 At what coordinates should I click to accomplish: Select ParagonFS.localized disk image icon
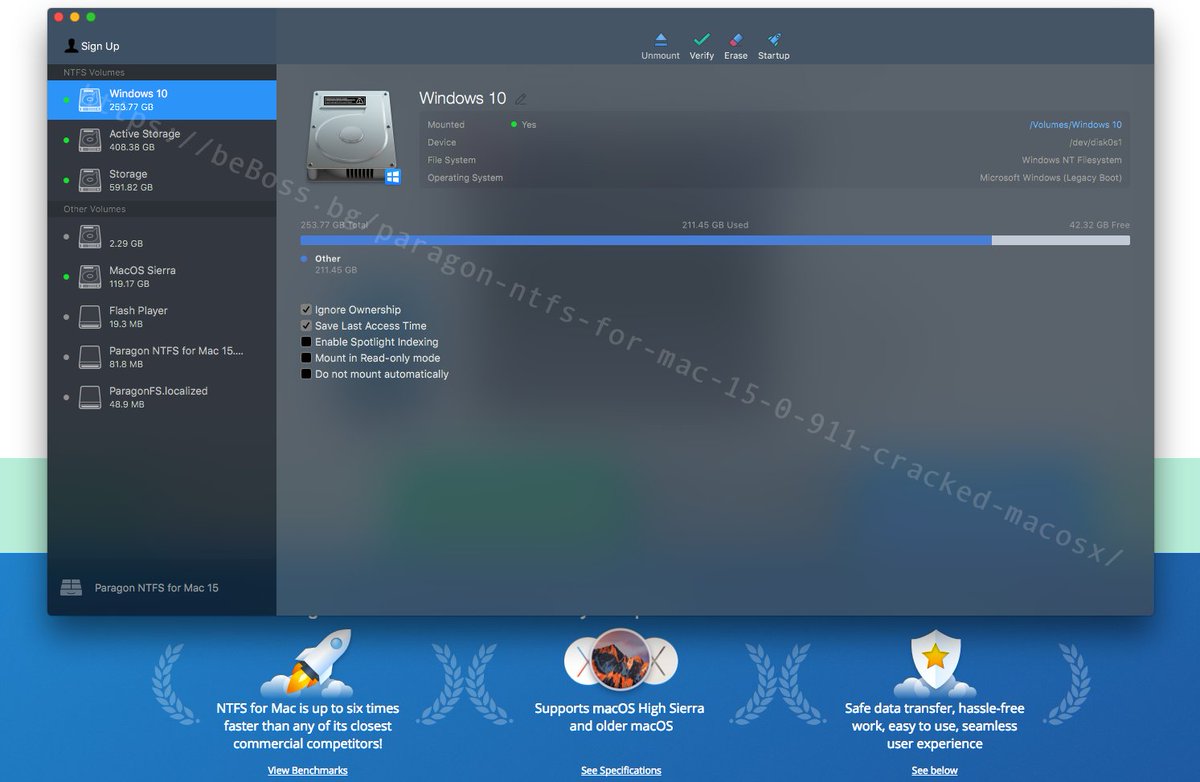click(x=91, y=397)
